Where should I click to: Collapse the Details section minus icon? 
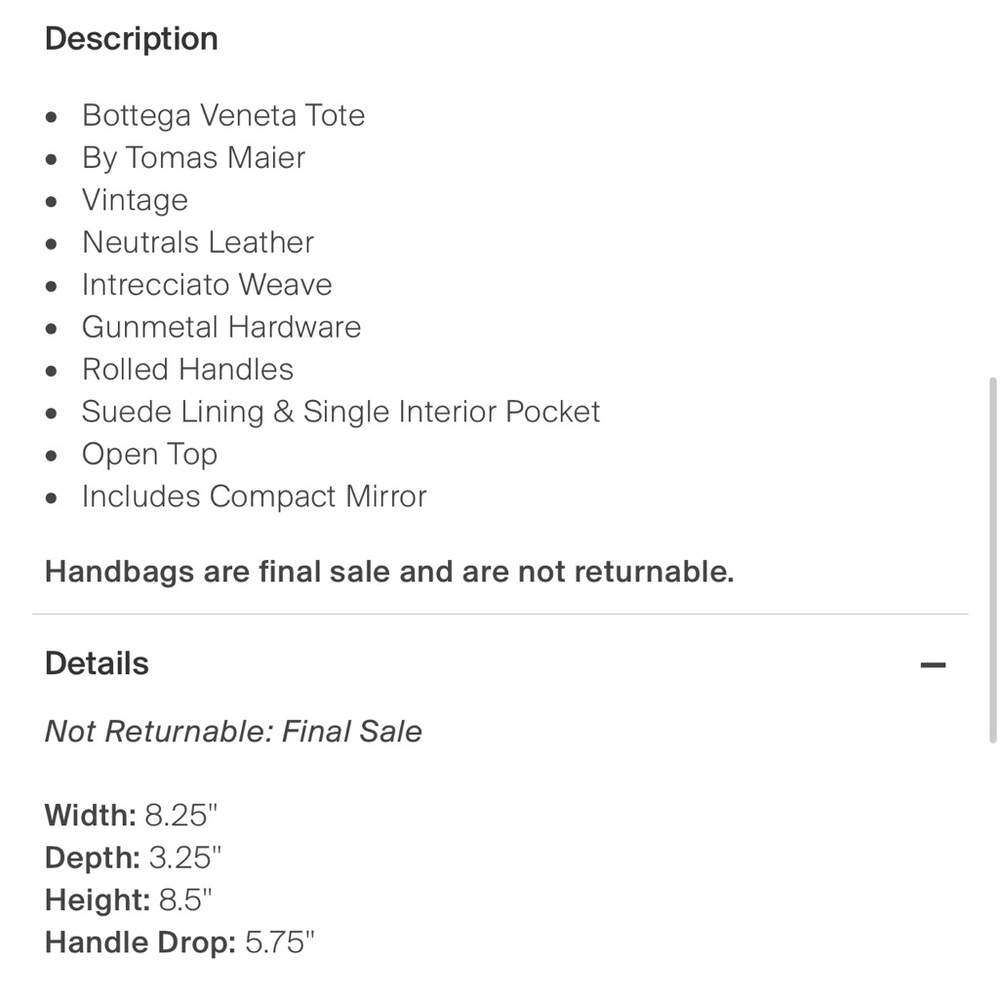(x=932, y=665)
